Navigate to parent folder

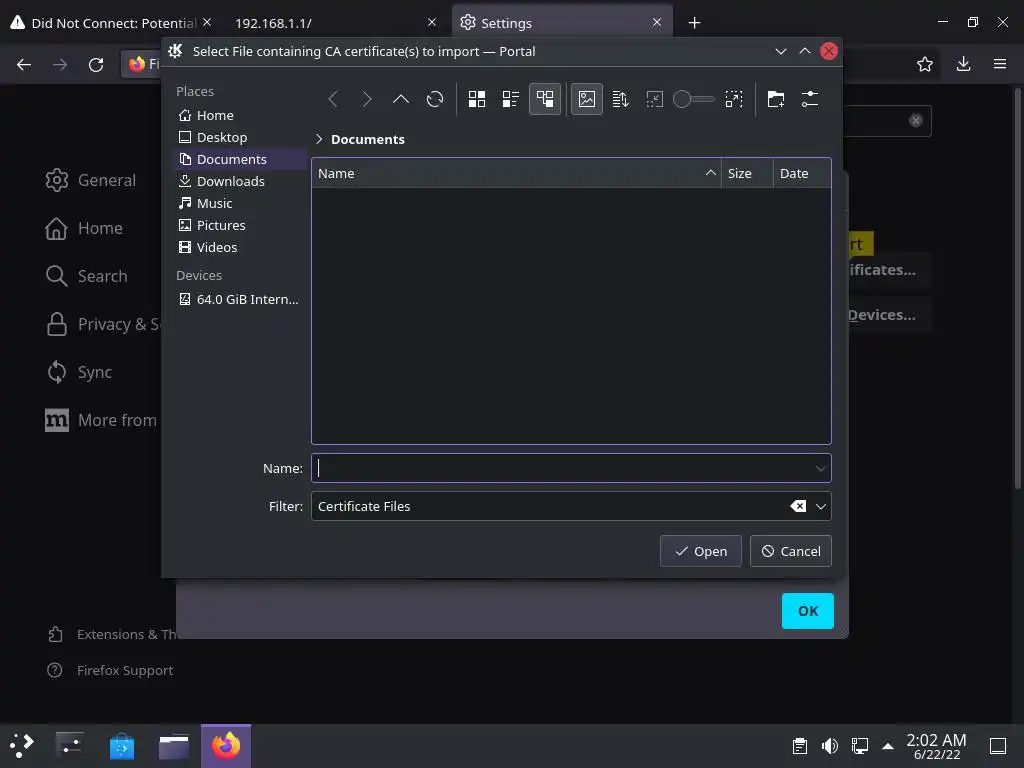(x=401, y=99)
